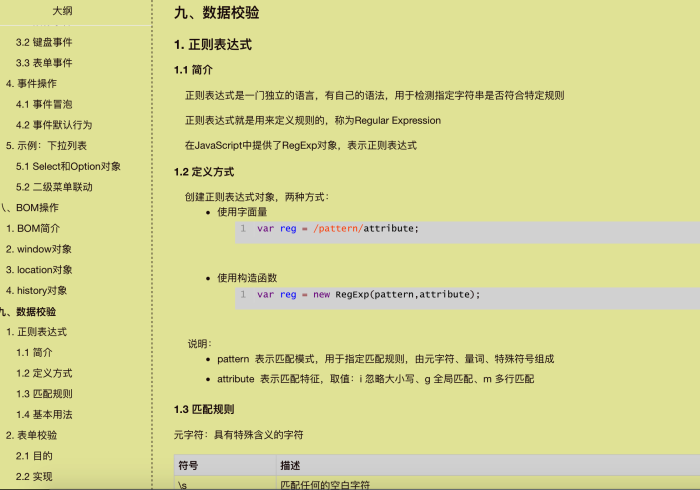Screen dimensions: 700x490
Task: Open outline item 2.1 目的
Action: click(34, 456)
